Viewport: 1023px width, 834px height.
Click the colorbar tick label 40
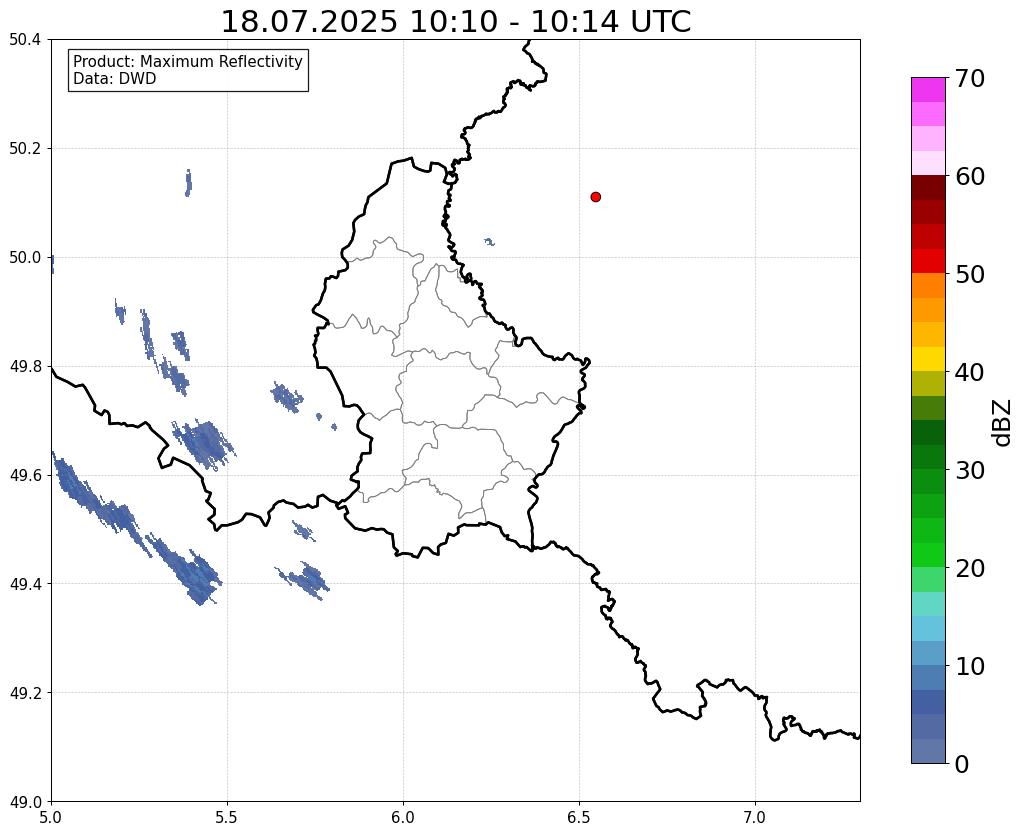(x=970, y=372)
